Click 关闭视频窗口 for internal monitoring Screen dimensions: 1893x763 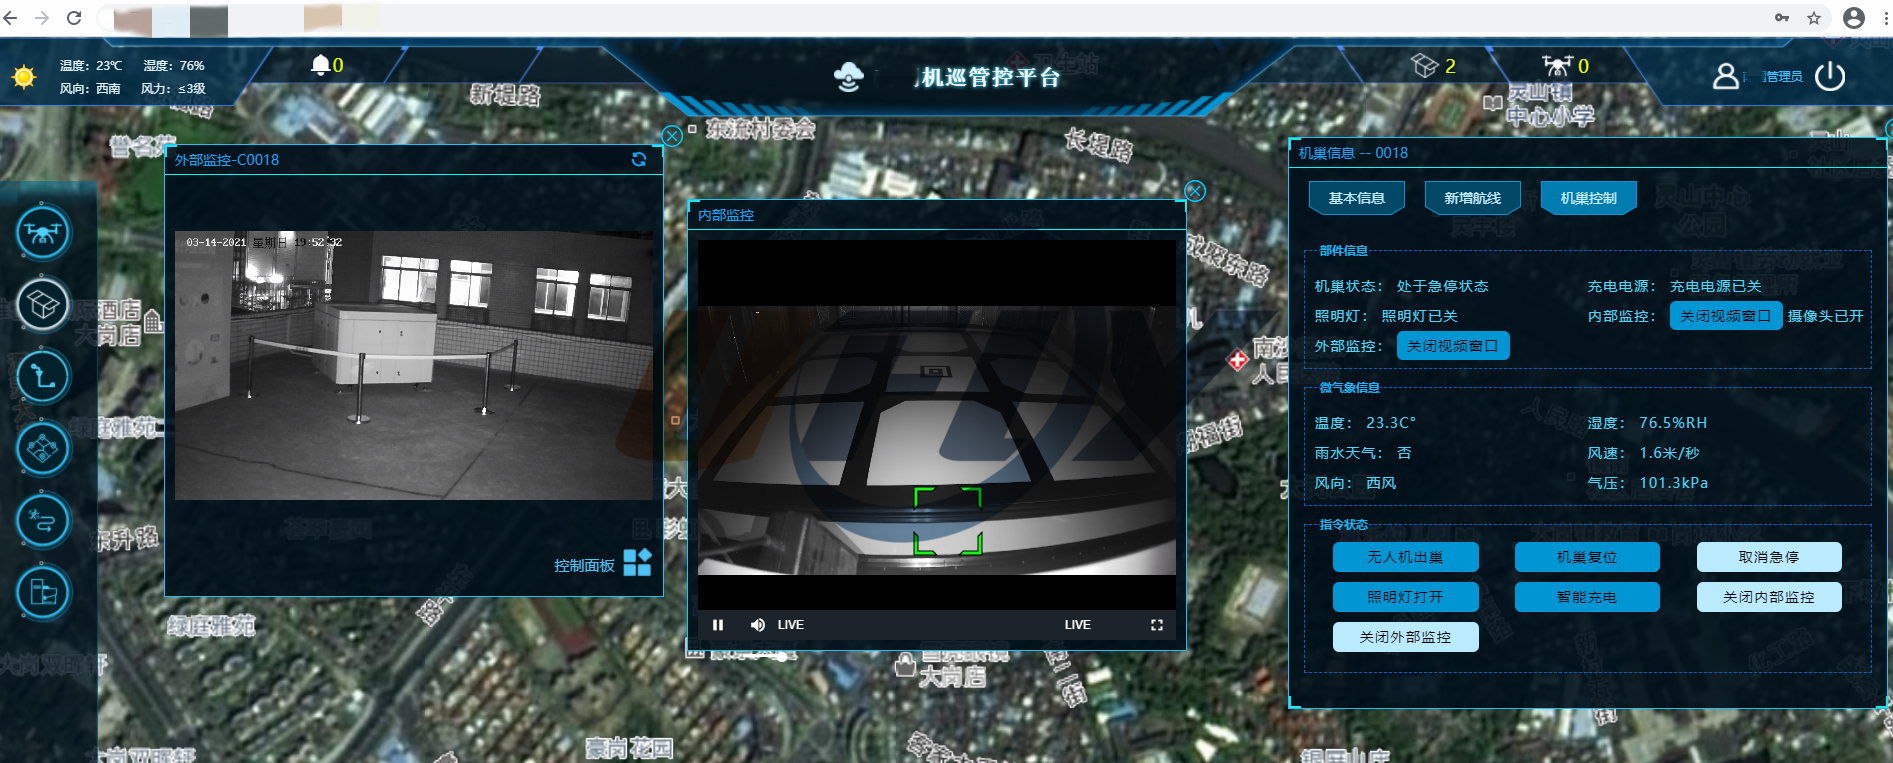1726,316
